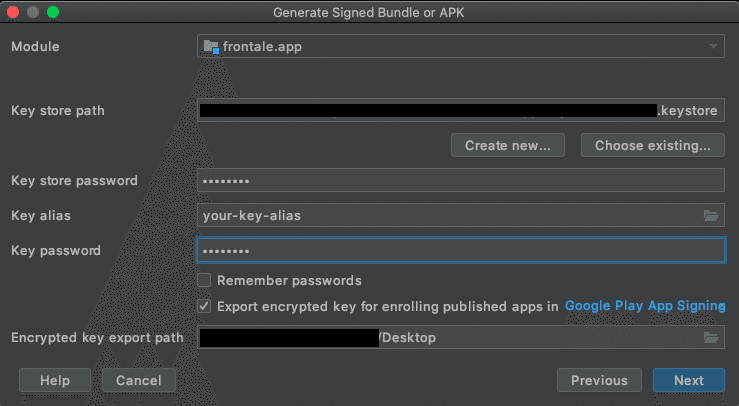The image size is (739, 406).
Task: Focus the Key store password field
Action: pyautogui.click(x=460, y=180)
